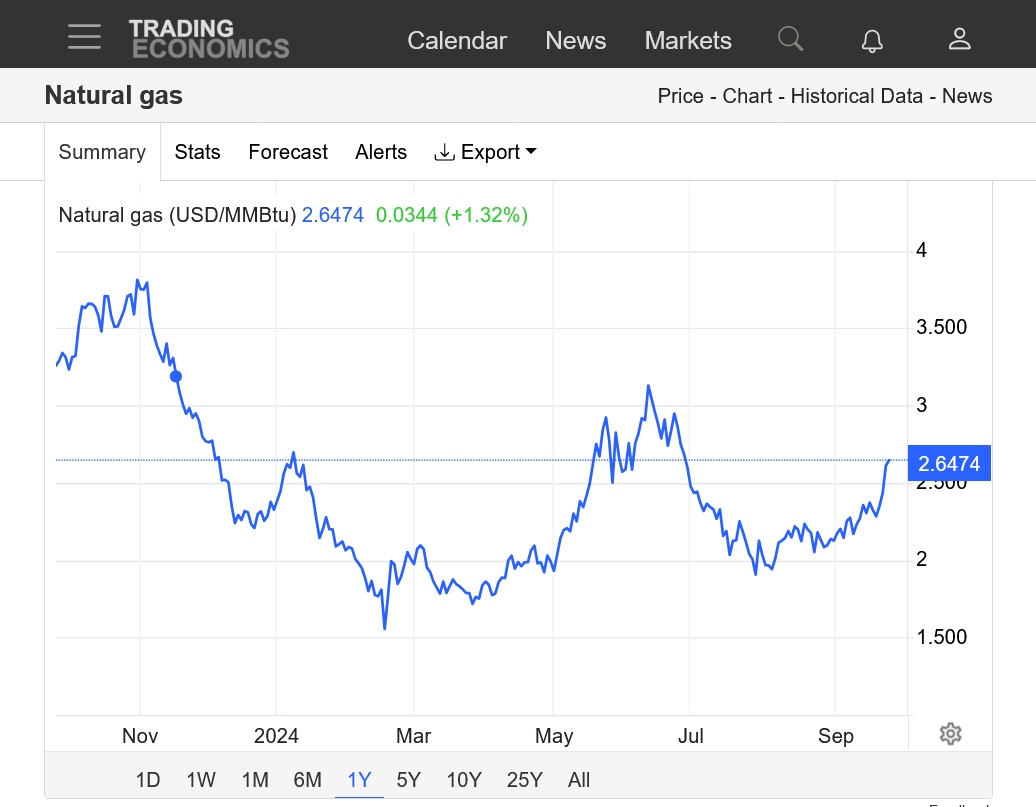
Task: Switch to the Stats tab
Action: (197, 152)
